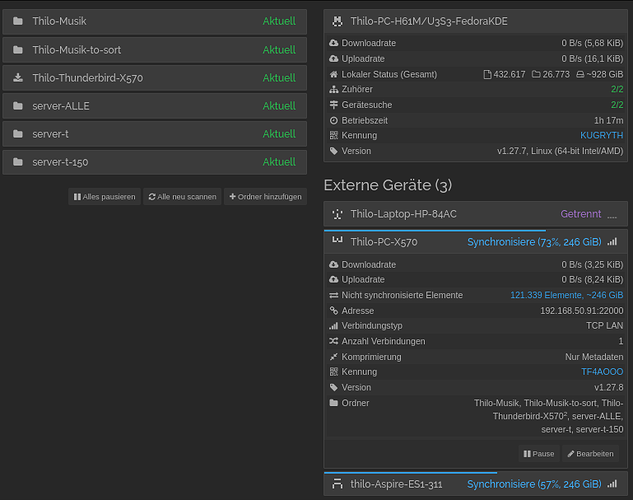633x500 pixels.
Task: Click the QR code icon of local Kennung
Action: 333,135
